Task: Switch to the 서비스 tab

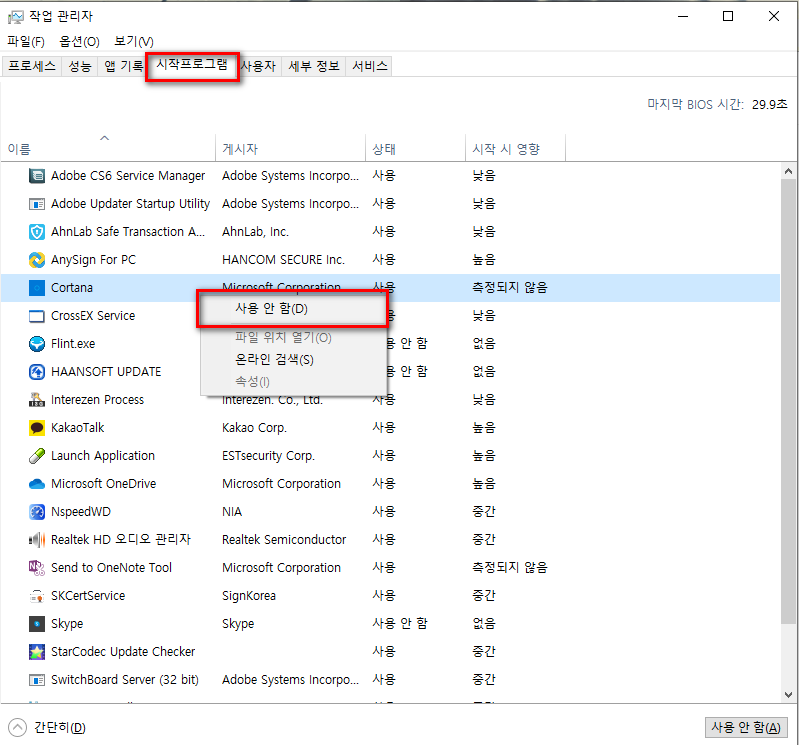Action: [369, 66]
